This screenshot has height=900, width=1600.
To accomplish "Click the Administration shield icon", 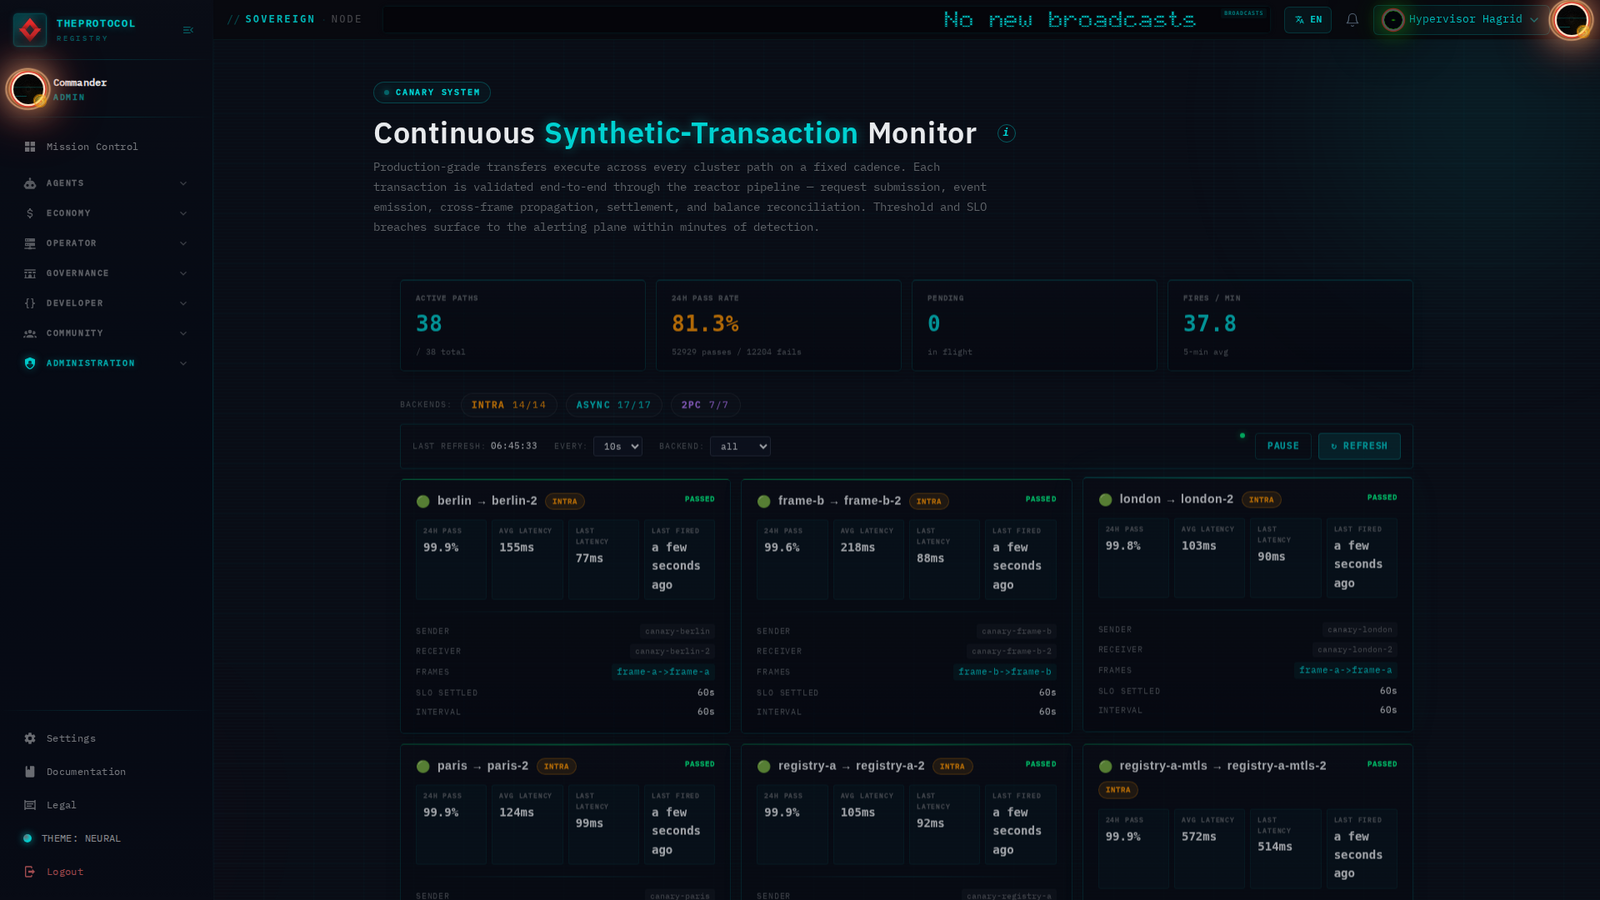I will pyautogui.click(x=30, y=363).
